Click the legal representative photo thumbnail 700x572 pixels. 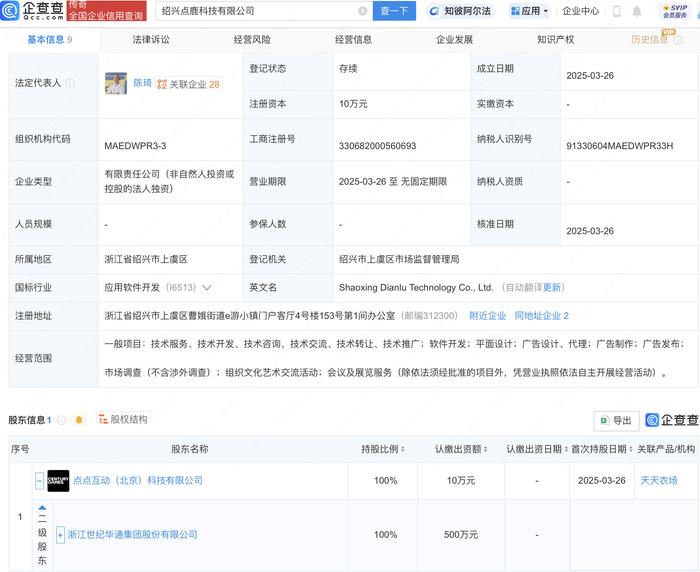click(116, 84)
